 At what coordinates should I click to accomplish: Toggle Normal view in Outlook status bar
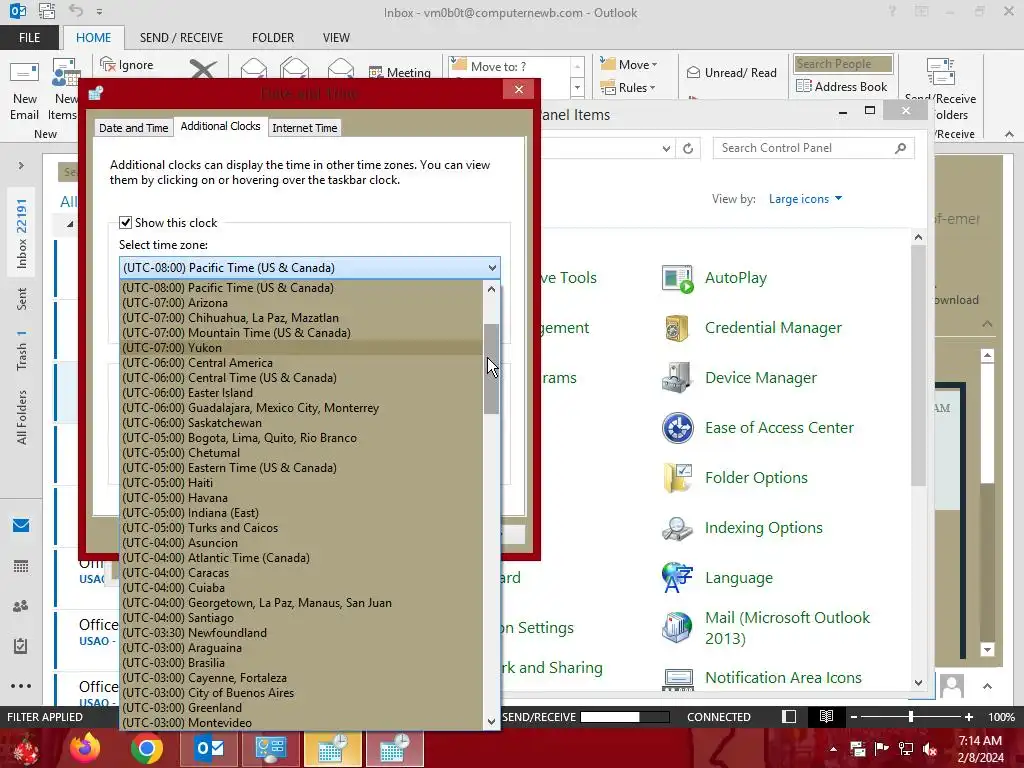point(789,716)
